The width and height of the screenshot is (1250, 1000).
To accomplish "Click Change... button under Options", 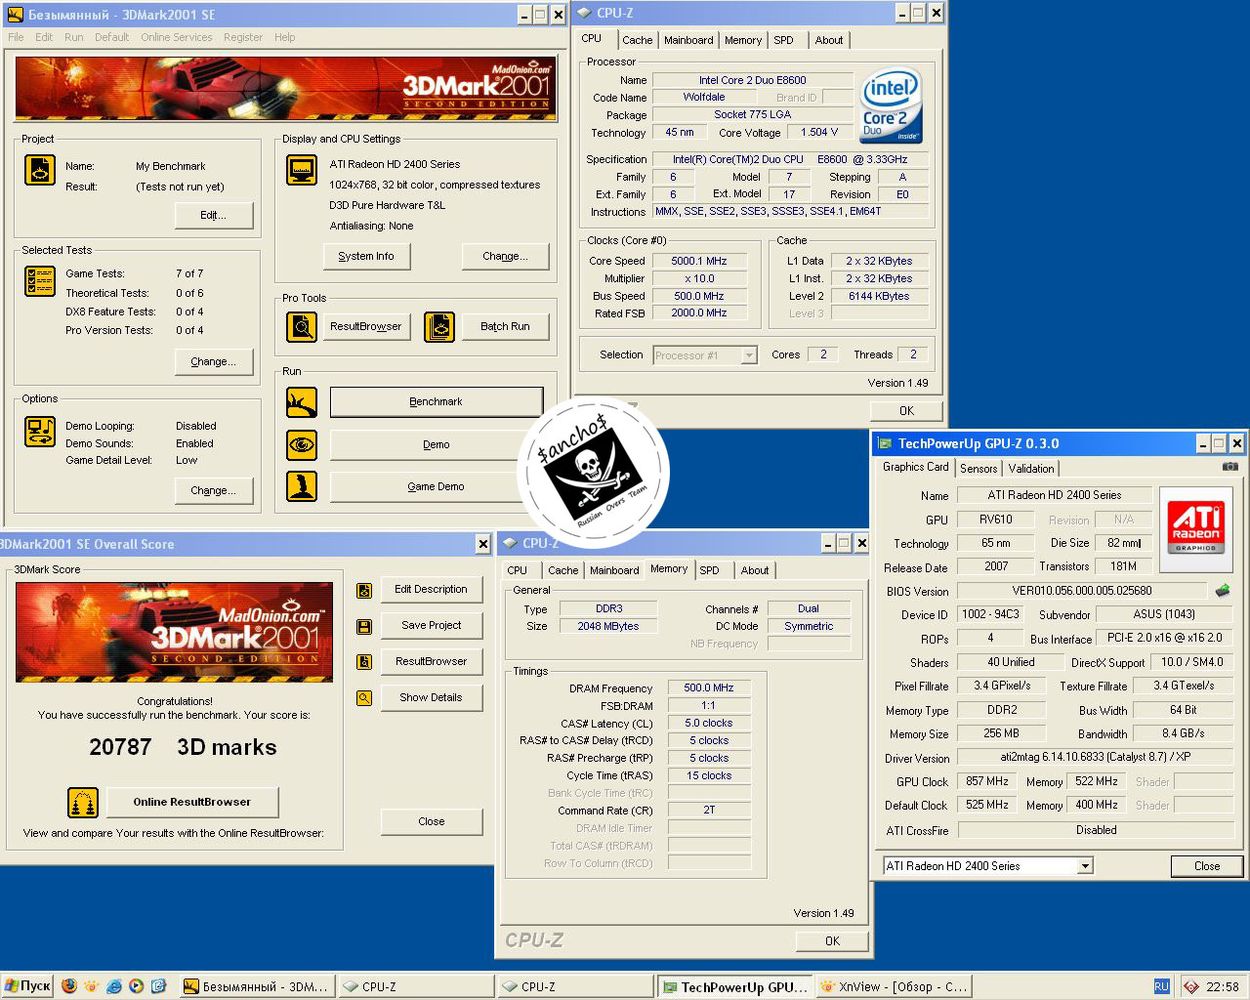I will (x=213, y=491).
